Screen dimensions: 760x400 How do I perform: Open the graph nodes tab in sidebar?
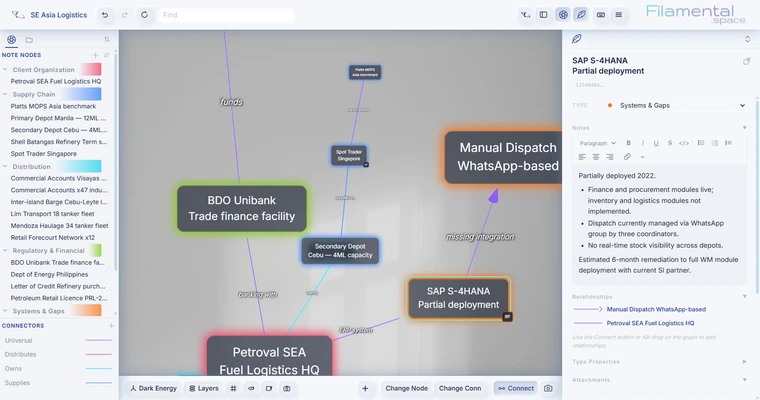pos(11,40)
